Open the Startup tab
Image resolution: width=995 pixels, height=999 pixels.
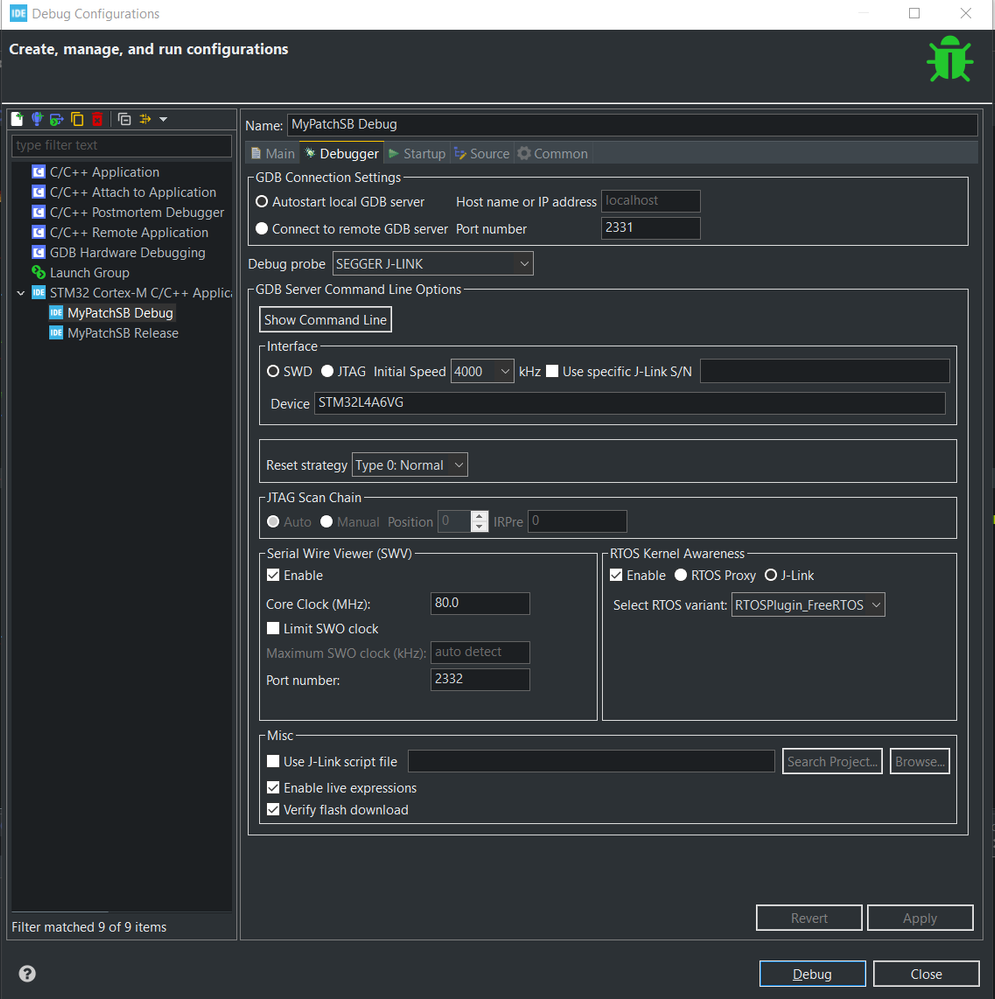click(417, 154)
